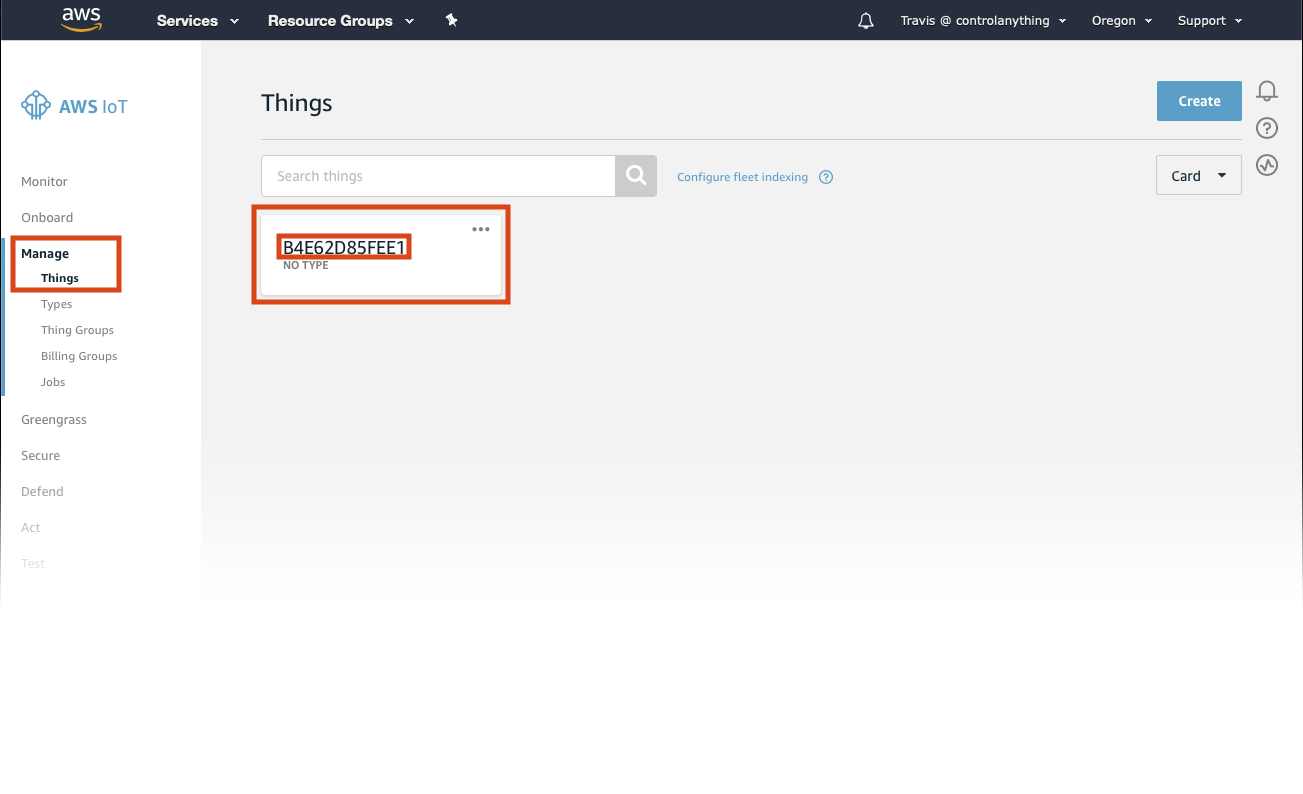Open the thing card ellipsis menu
1303x794 pixels.
[480, 228]
